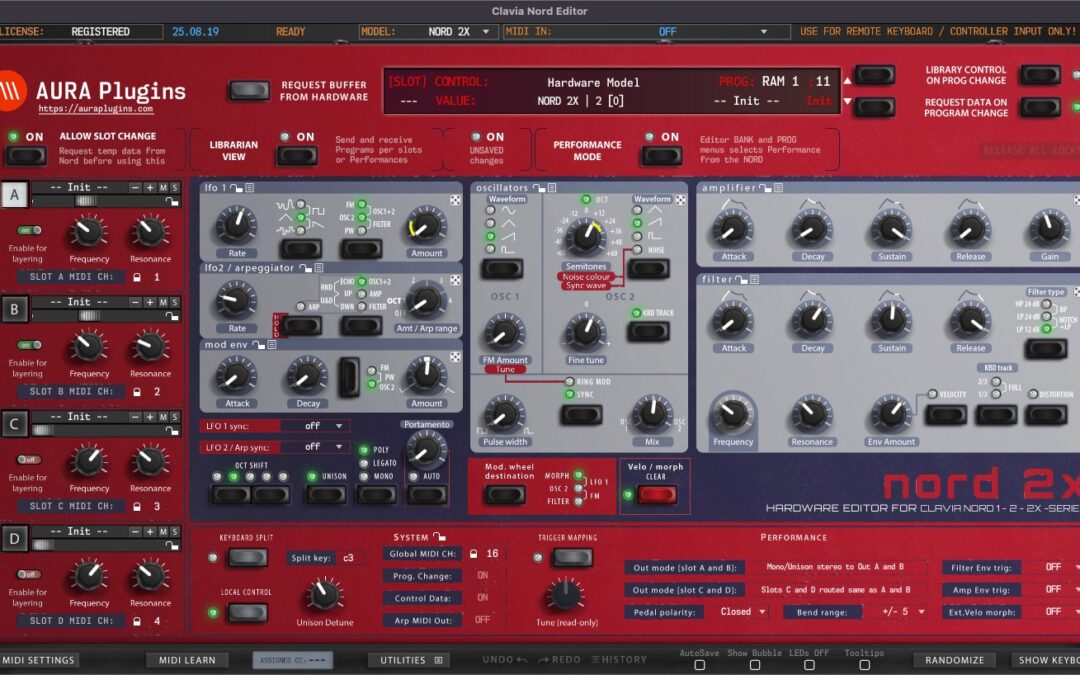The width and height of the screenshot is (1080, 675).
Task: Open the UTILITIES menu
Action: tap(409, 660)
